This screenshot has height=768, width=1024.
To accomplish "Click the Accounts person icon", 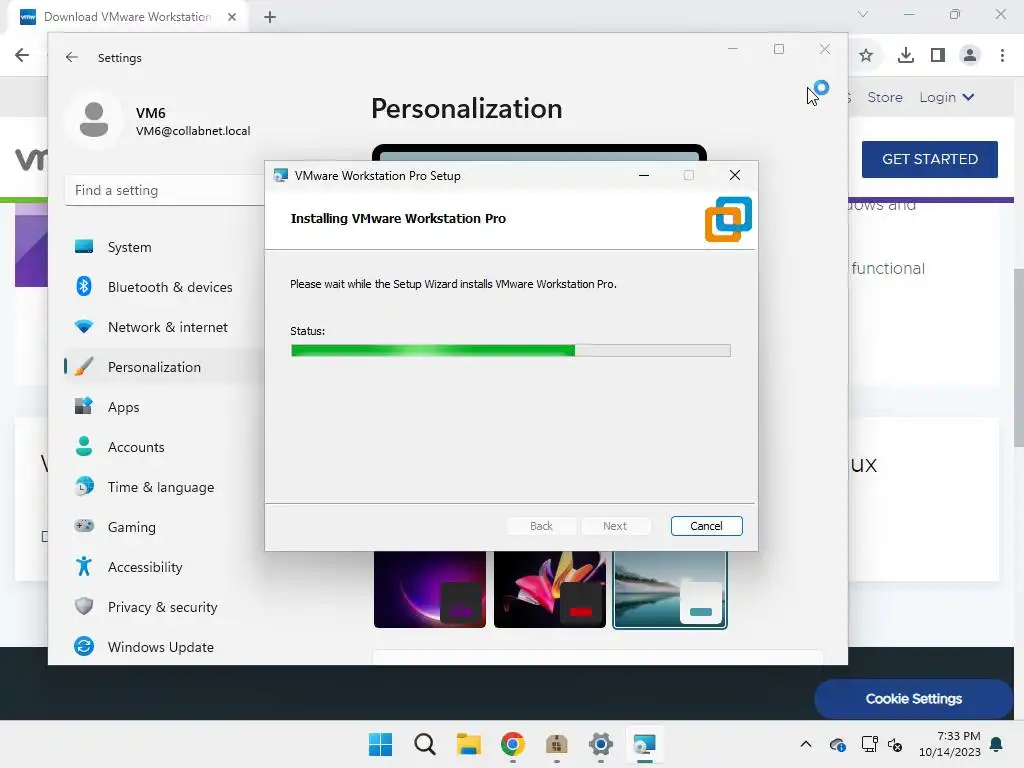I will point(84,446).
